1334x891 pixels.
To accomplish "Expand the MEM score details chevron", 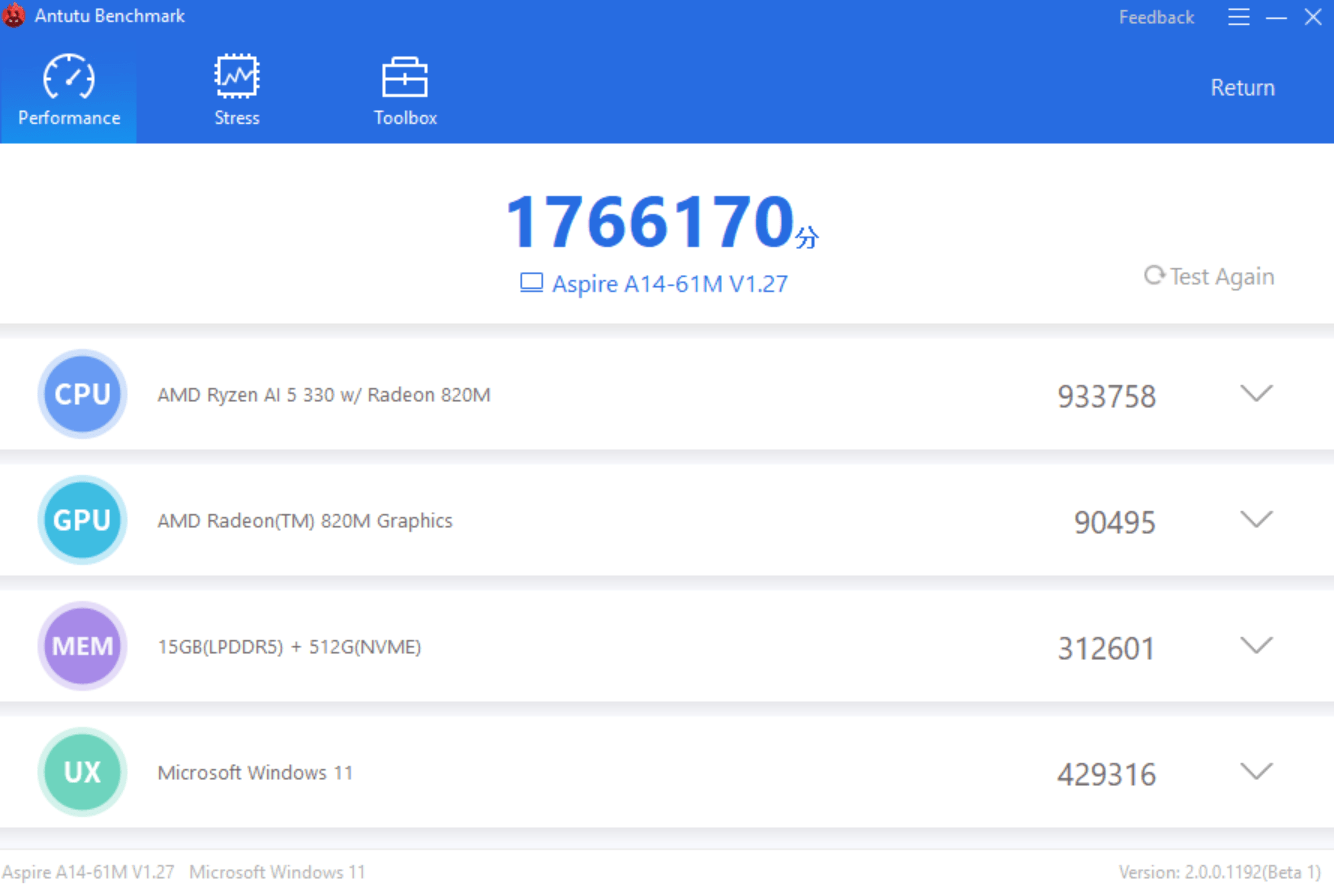I will (x=1256, y=645).
